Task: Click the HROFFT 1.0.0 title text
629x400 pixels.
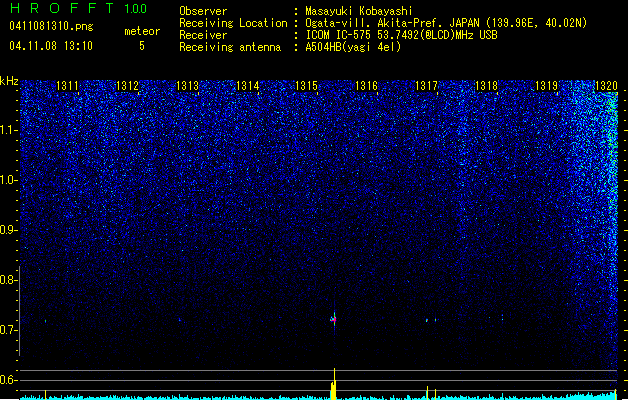Action: pyautogui.click(x=79, y=8)
